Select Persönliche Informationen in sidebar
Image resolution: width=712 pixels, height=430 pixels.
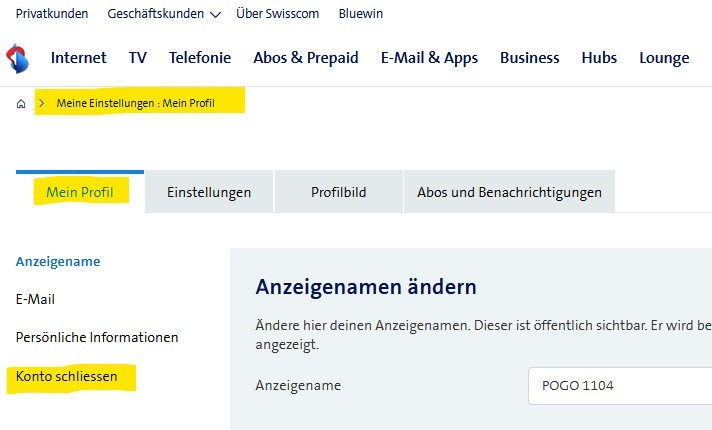click(97, 337)
